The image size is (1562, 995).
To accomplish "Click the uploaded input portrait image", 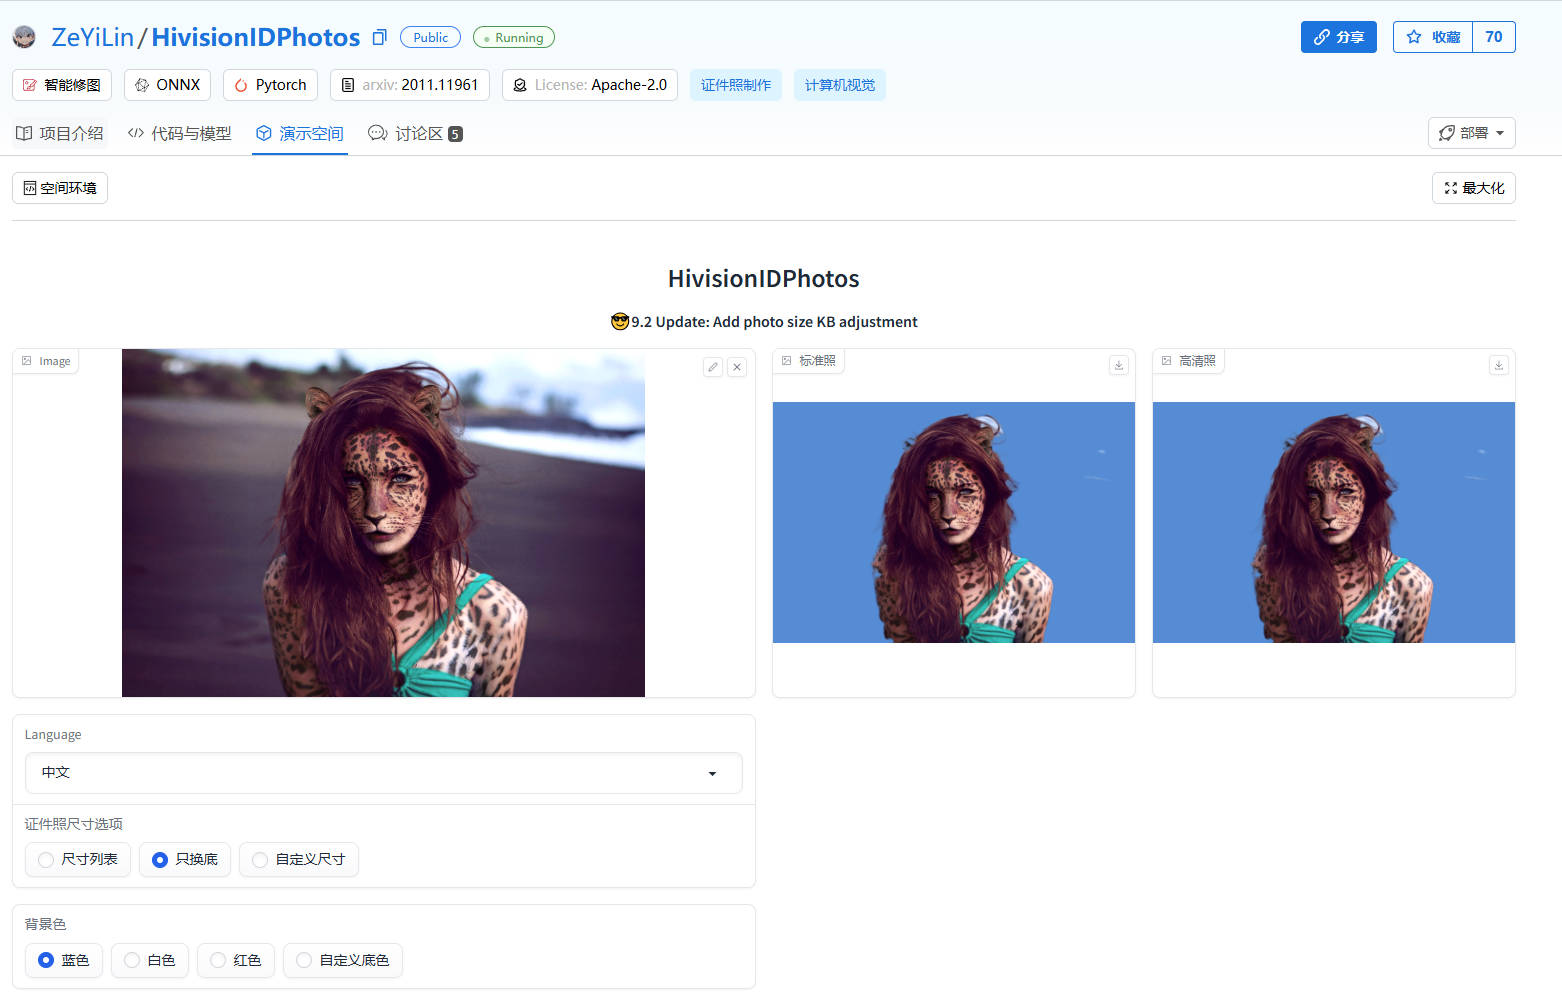I will (383, 523).
